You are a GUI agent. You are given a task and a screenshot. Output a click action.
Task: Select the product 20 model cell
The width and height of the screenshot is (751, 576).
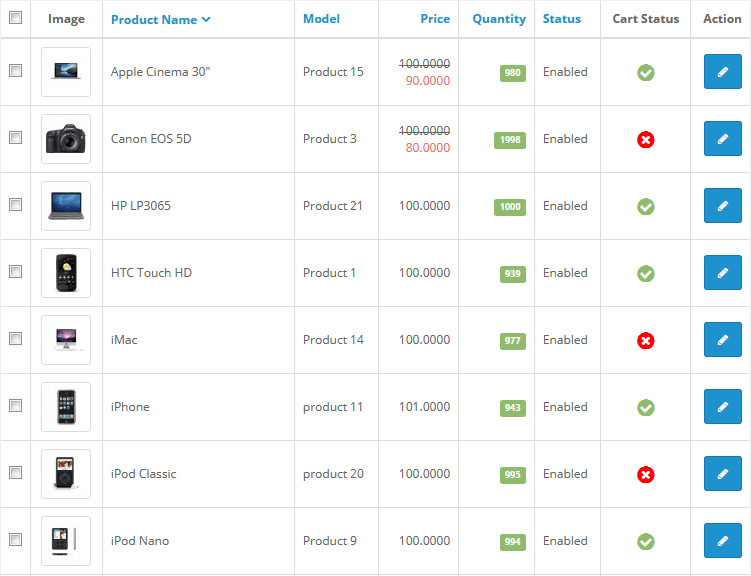pos(333,474)
